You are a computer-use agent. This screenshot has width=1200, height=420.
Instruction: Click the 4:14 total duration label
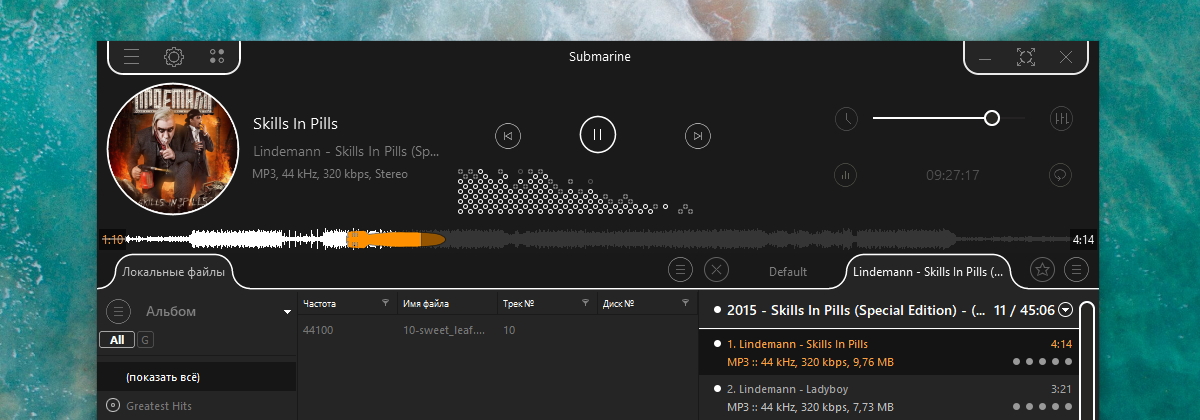click(x=1083, y=240)
